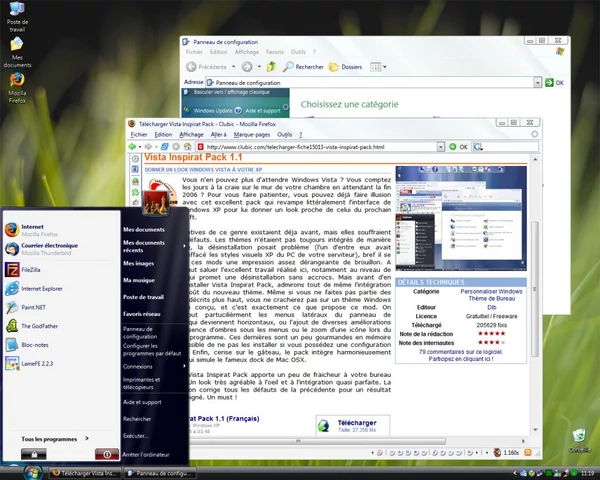Screen dimensions: 600x480
Task: Open address bar dropdown in Panneau de configuration
Action: 538,82
